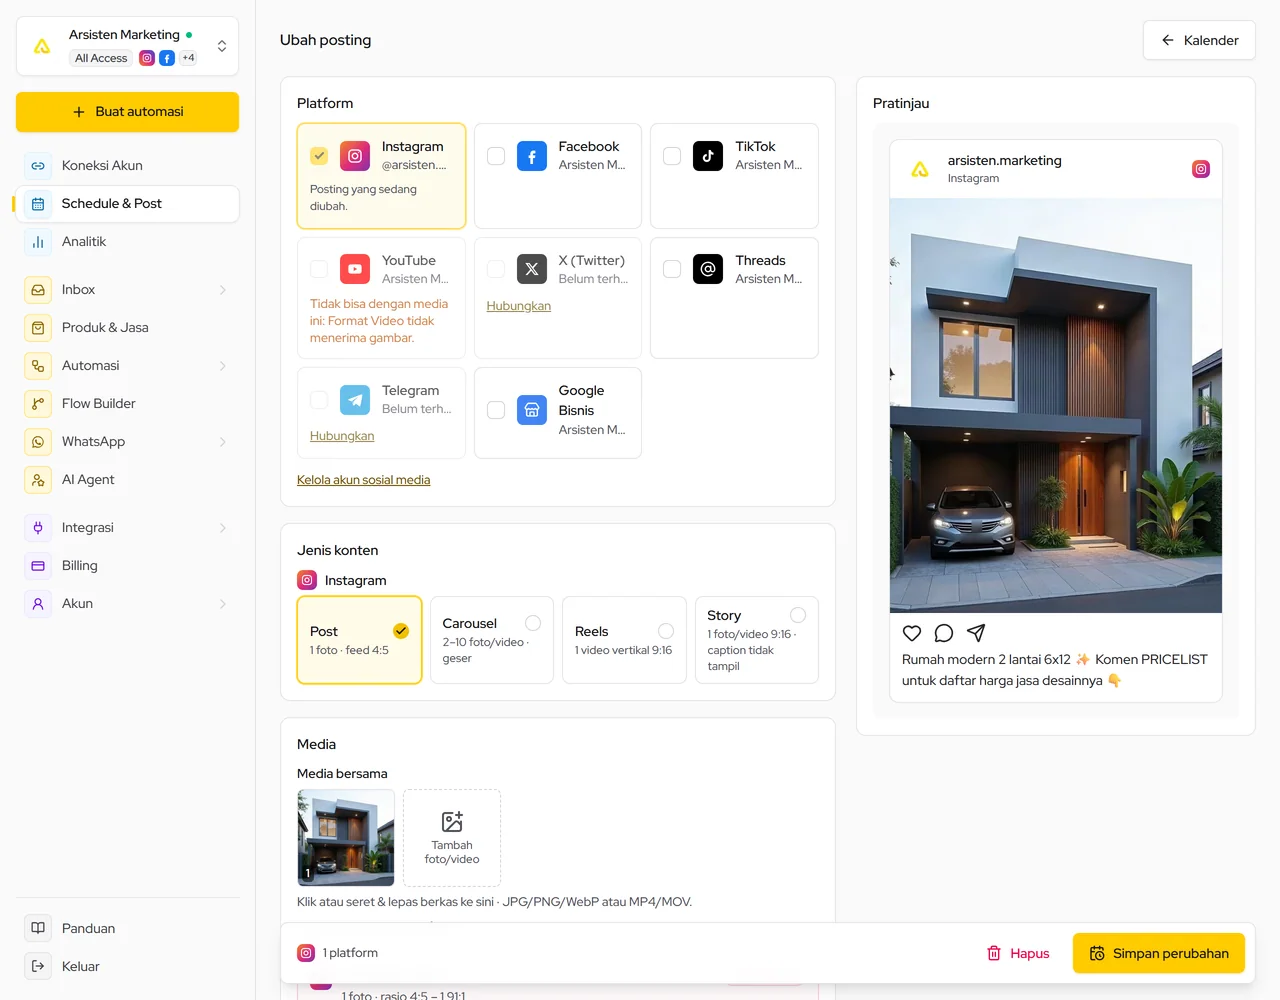The image size is (1280, 1000).
Task: Click the Produk & Jasa bag icon
Action: 38,328
